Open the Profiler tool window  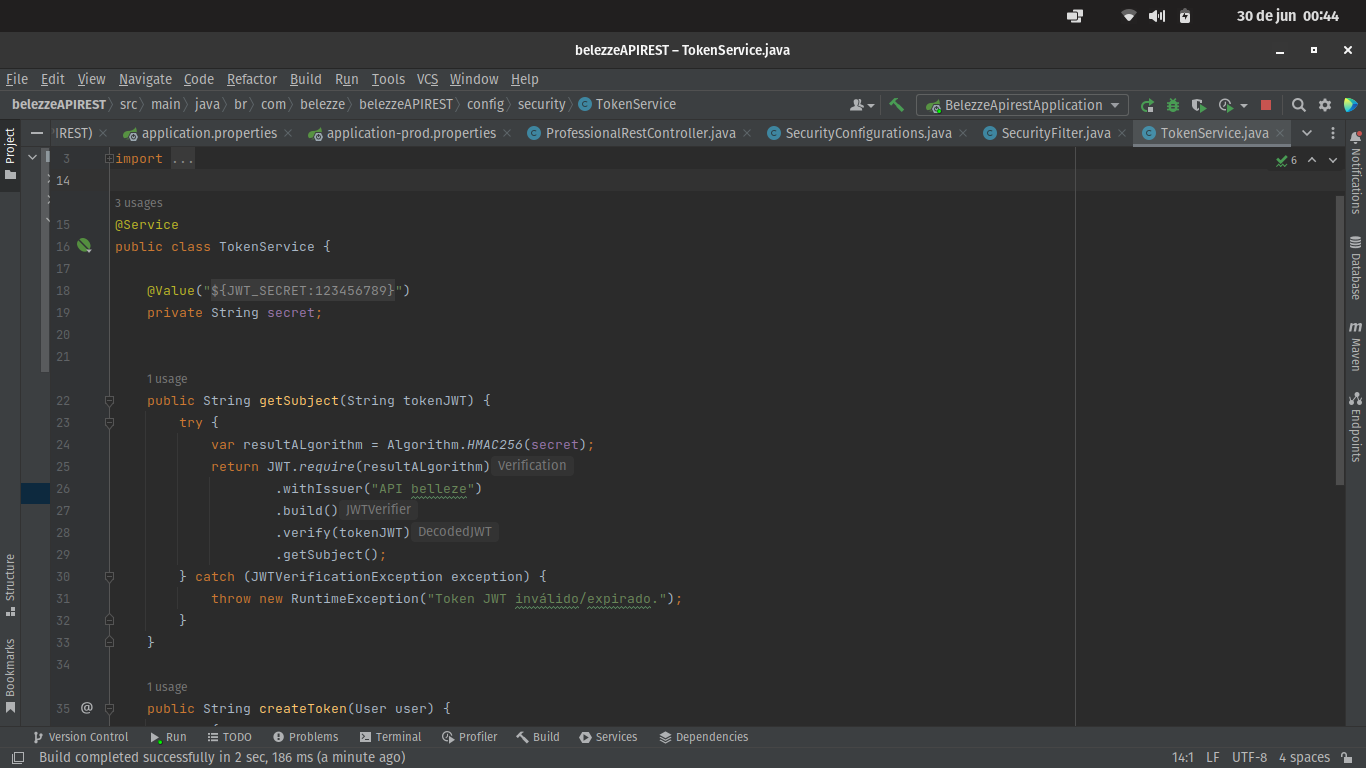pos(469,737)
